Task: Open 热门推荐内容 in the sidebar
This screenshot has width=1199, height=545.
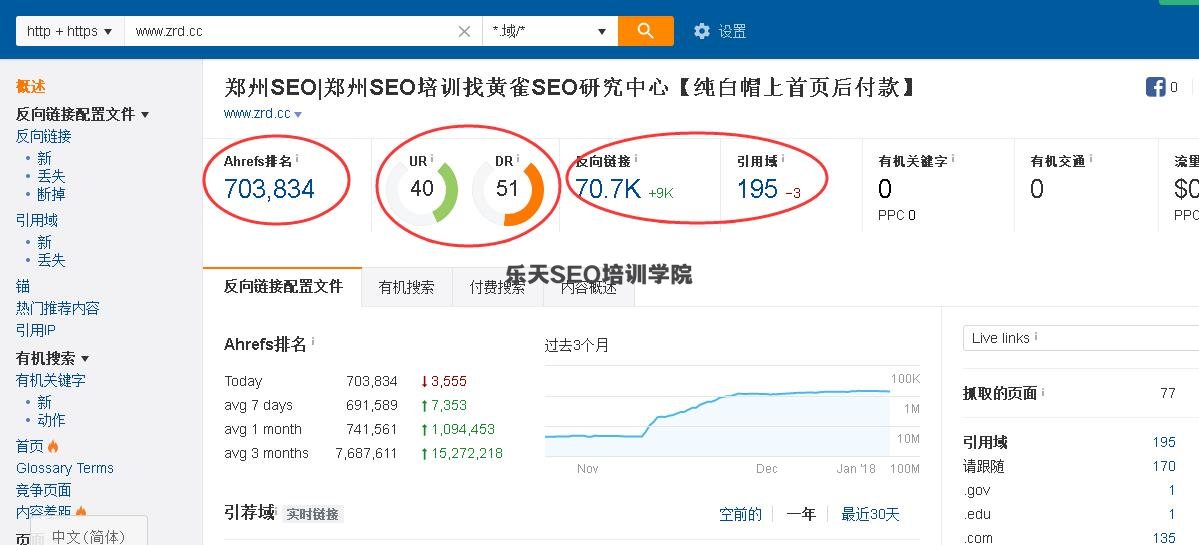Action: click(57, 308)
